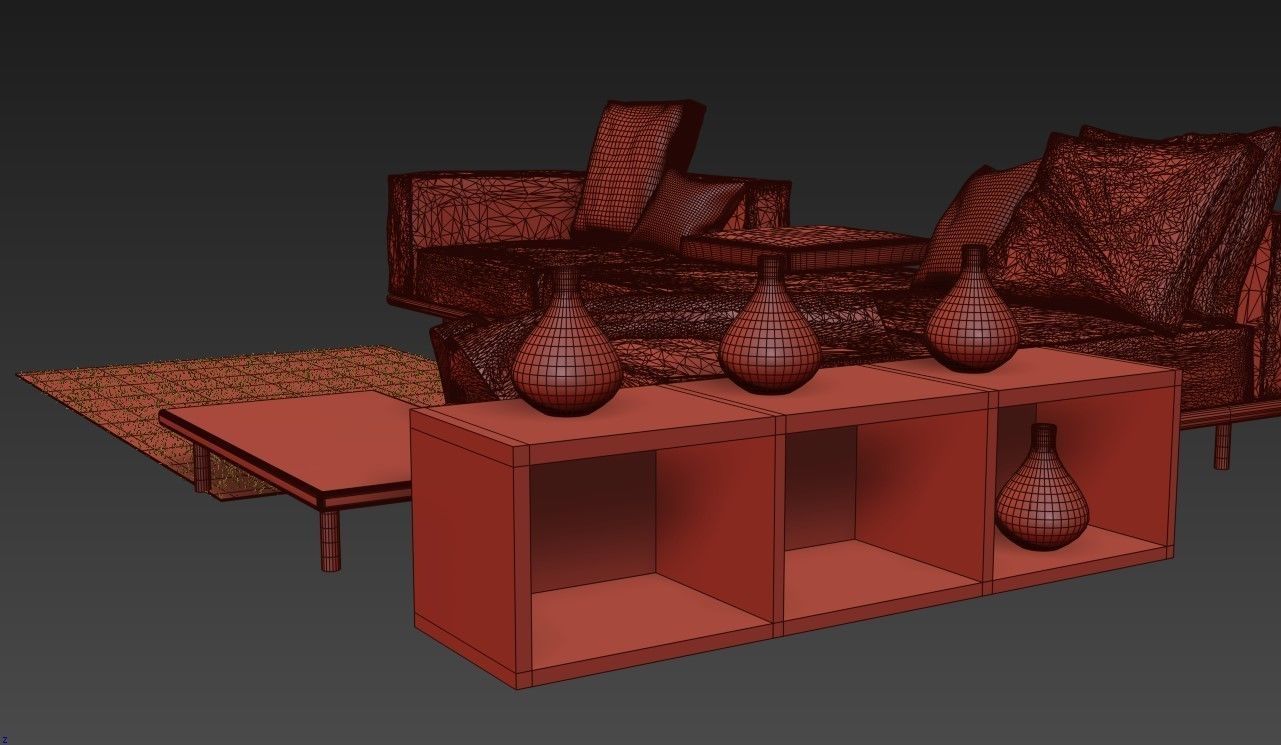1281x745 pixels.
Task: Select the leftmost vase on the shelf top
Action: [566, 341]
